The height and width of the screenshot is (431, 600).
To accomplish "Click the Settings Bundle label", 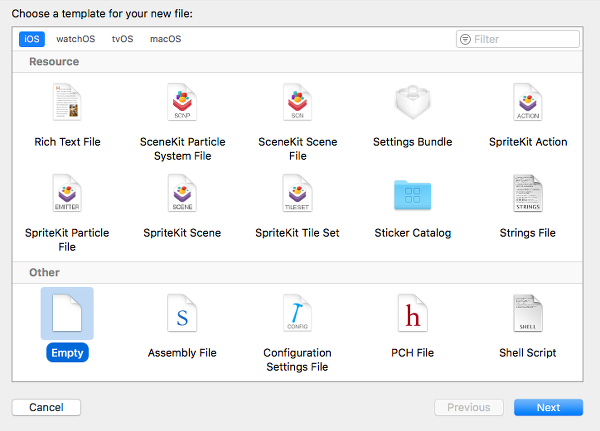I will tap(412, 142).
